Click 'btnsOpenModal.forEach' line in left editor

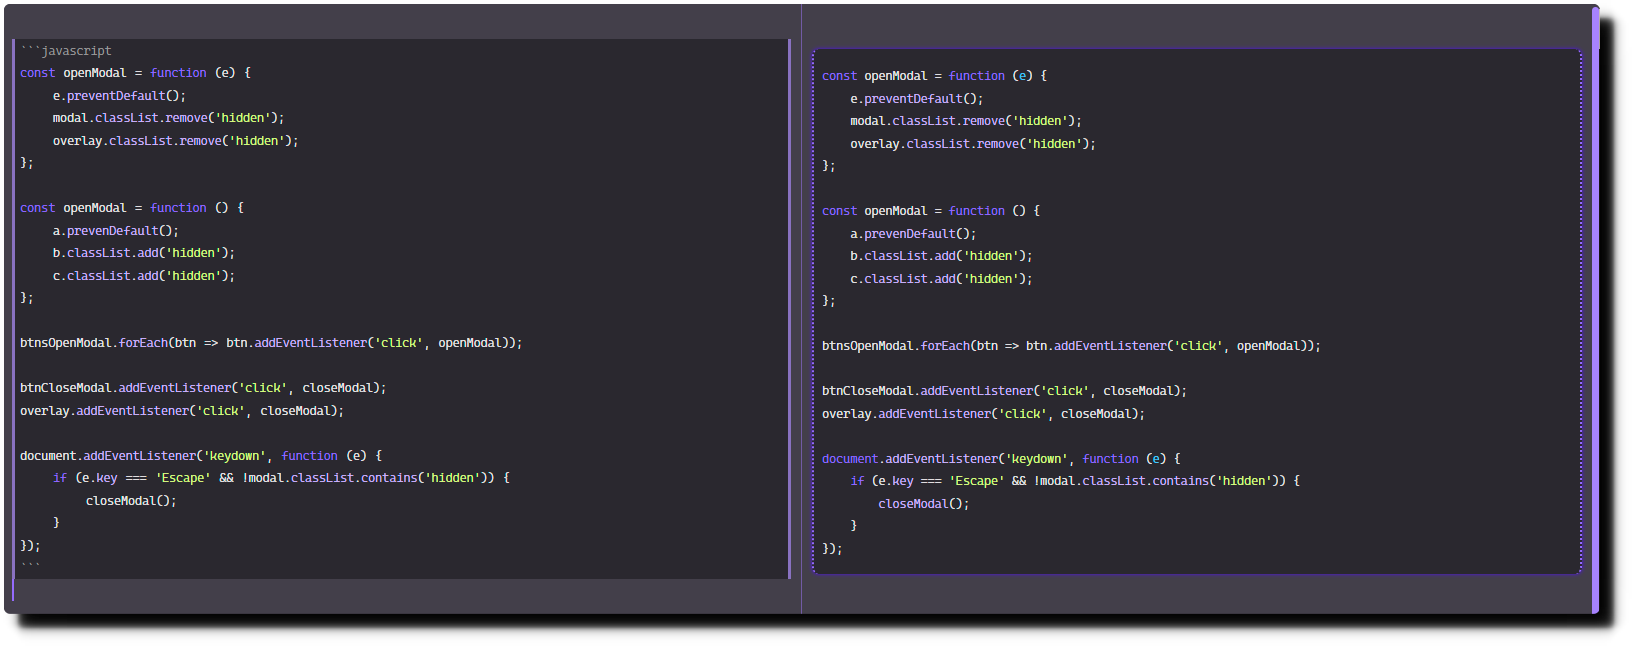[x=271, y=343]
